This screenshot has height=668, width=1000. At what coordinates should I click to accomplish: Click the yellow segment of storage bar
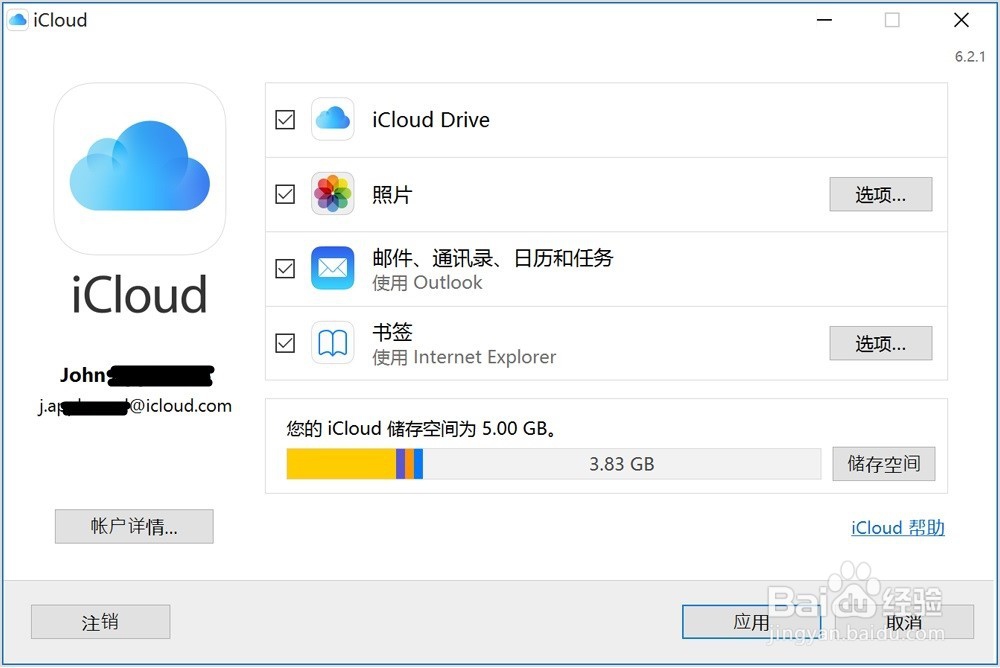(341, 464)
